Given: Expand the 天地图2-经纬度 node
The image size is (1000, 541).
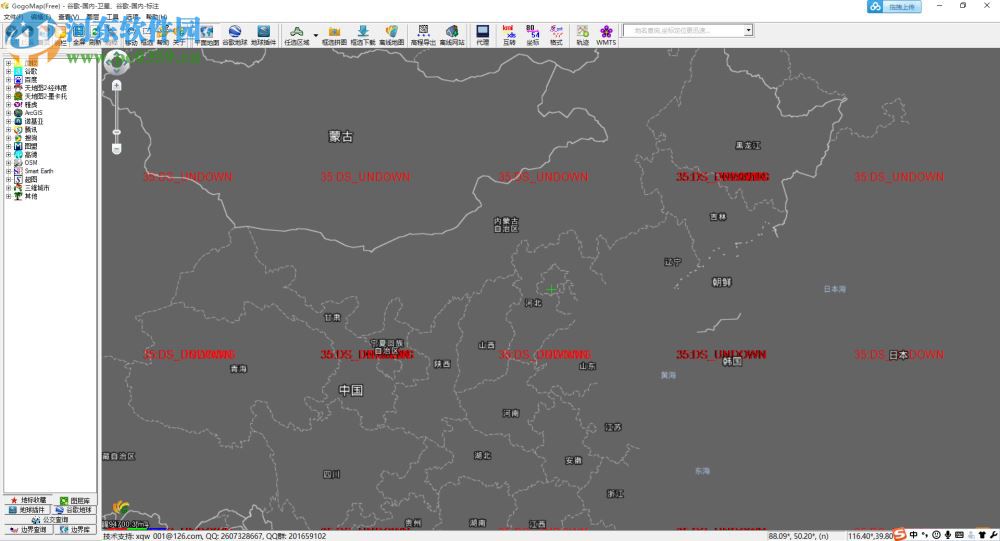Looking at the screenshot, I should [8, 87].
